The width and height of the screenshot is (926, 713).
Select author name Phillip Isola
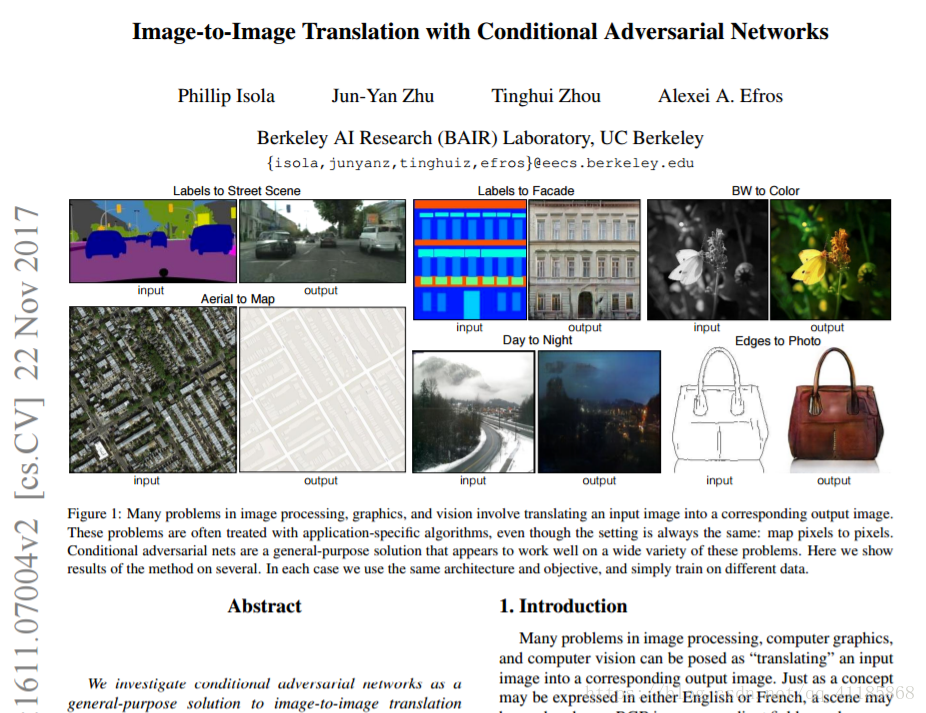click(x=226, y=96)
